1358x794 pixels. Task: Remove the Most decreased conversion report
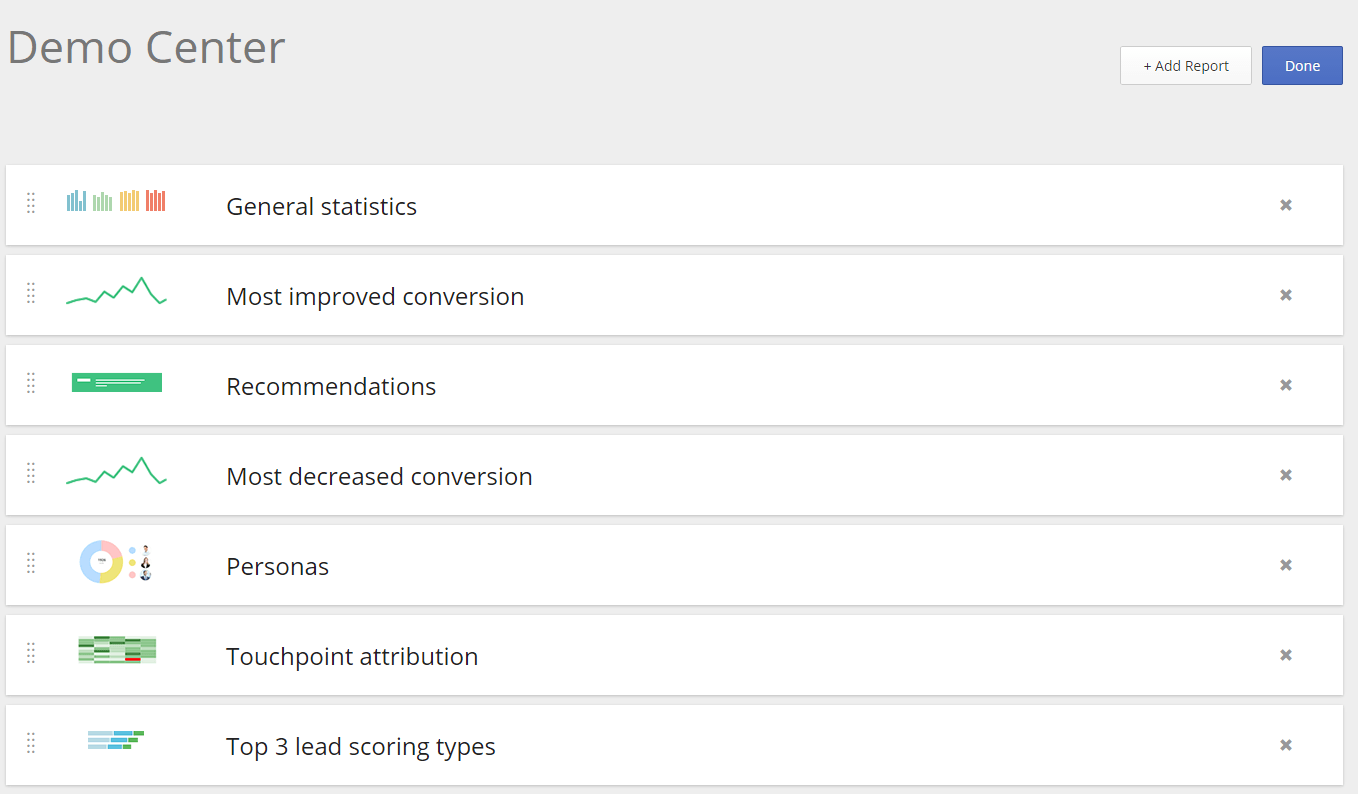[1286, 475]
